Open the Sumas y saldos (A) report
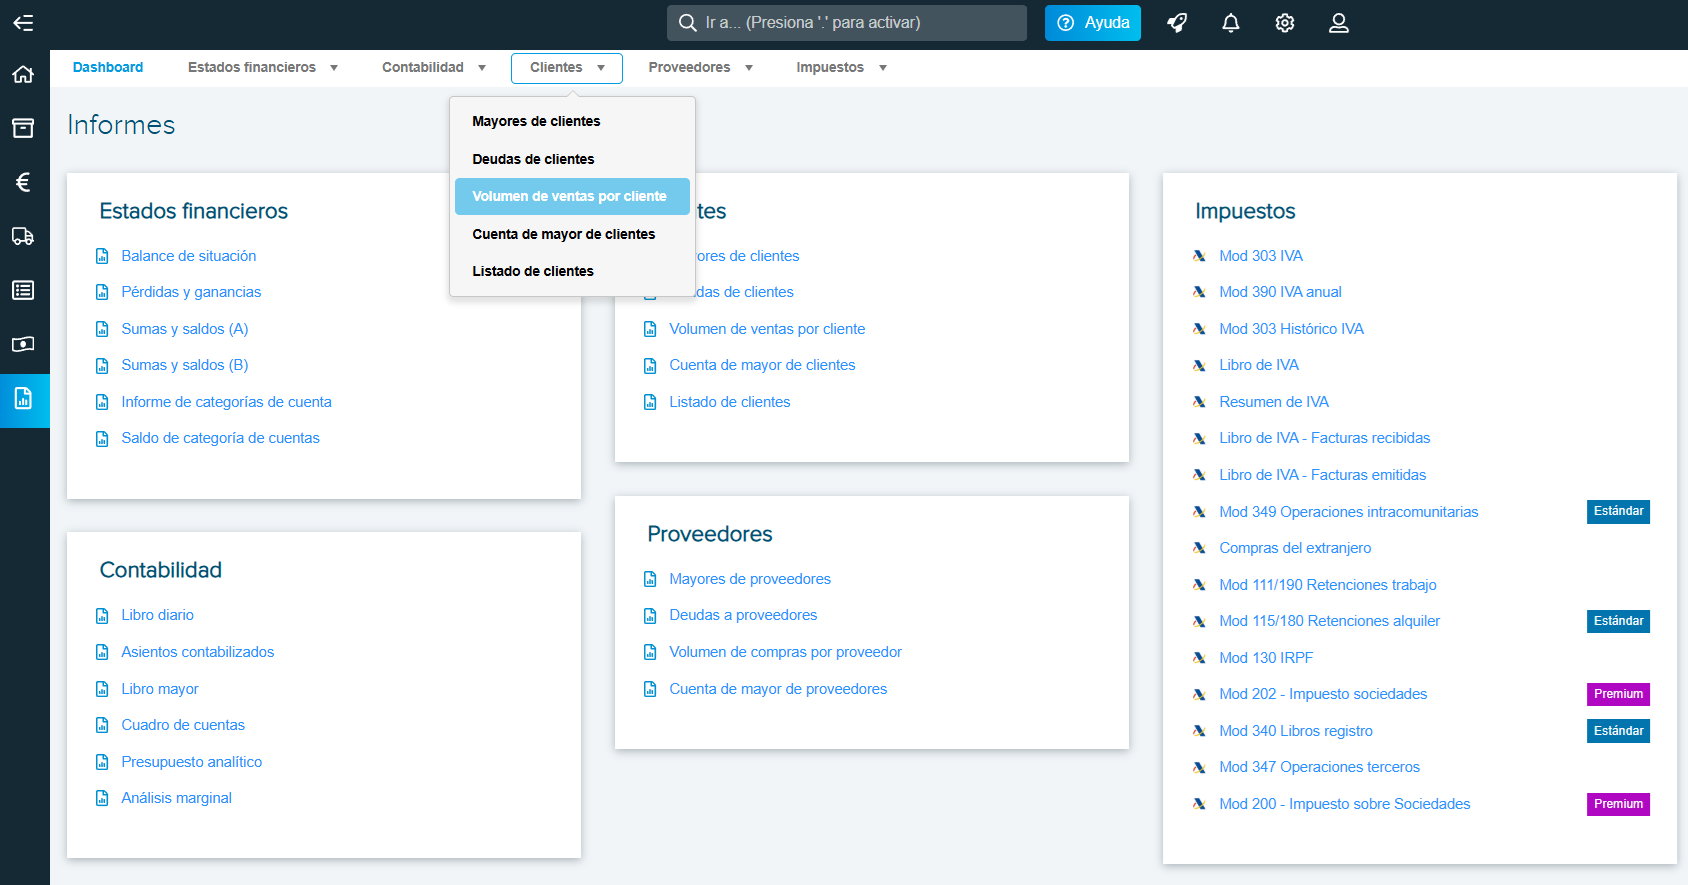Viewport: 1688px width, 885px height. pos(185,329)
